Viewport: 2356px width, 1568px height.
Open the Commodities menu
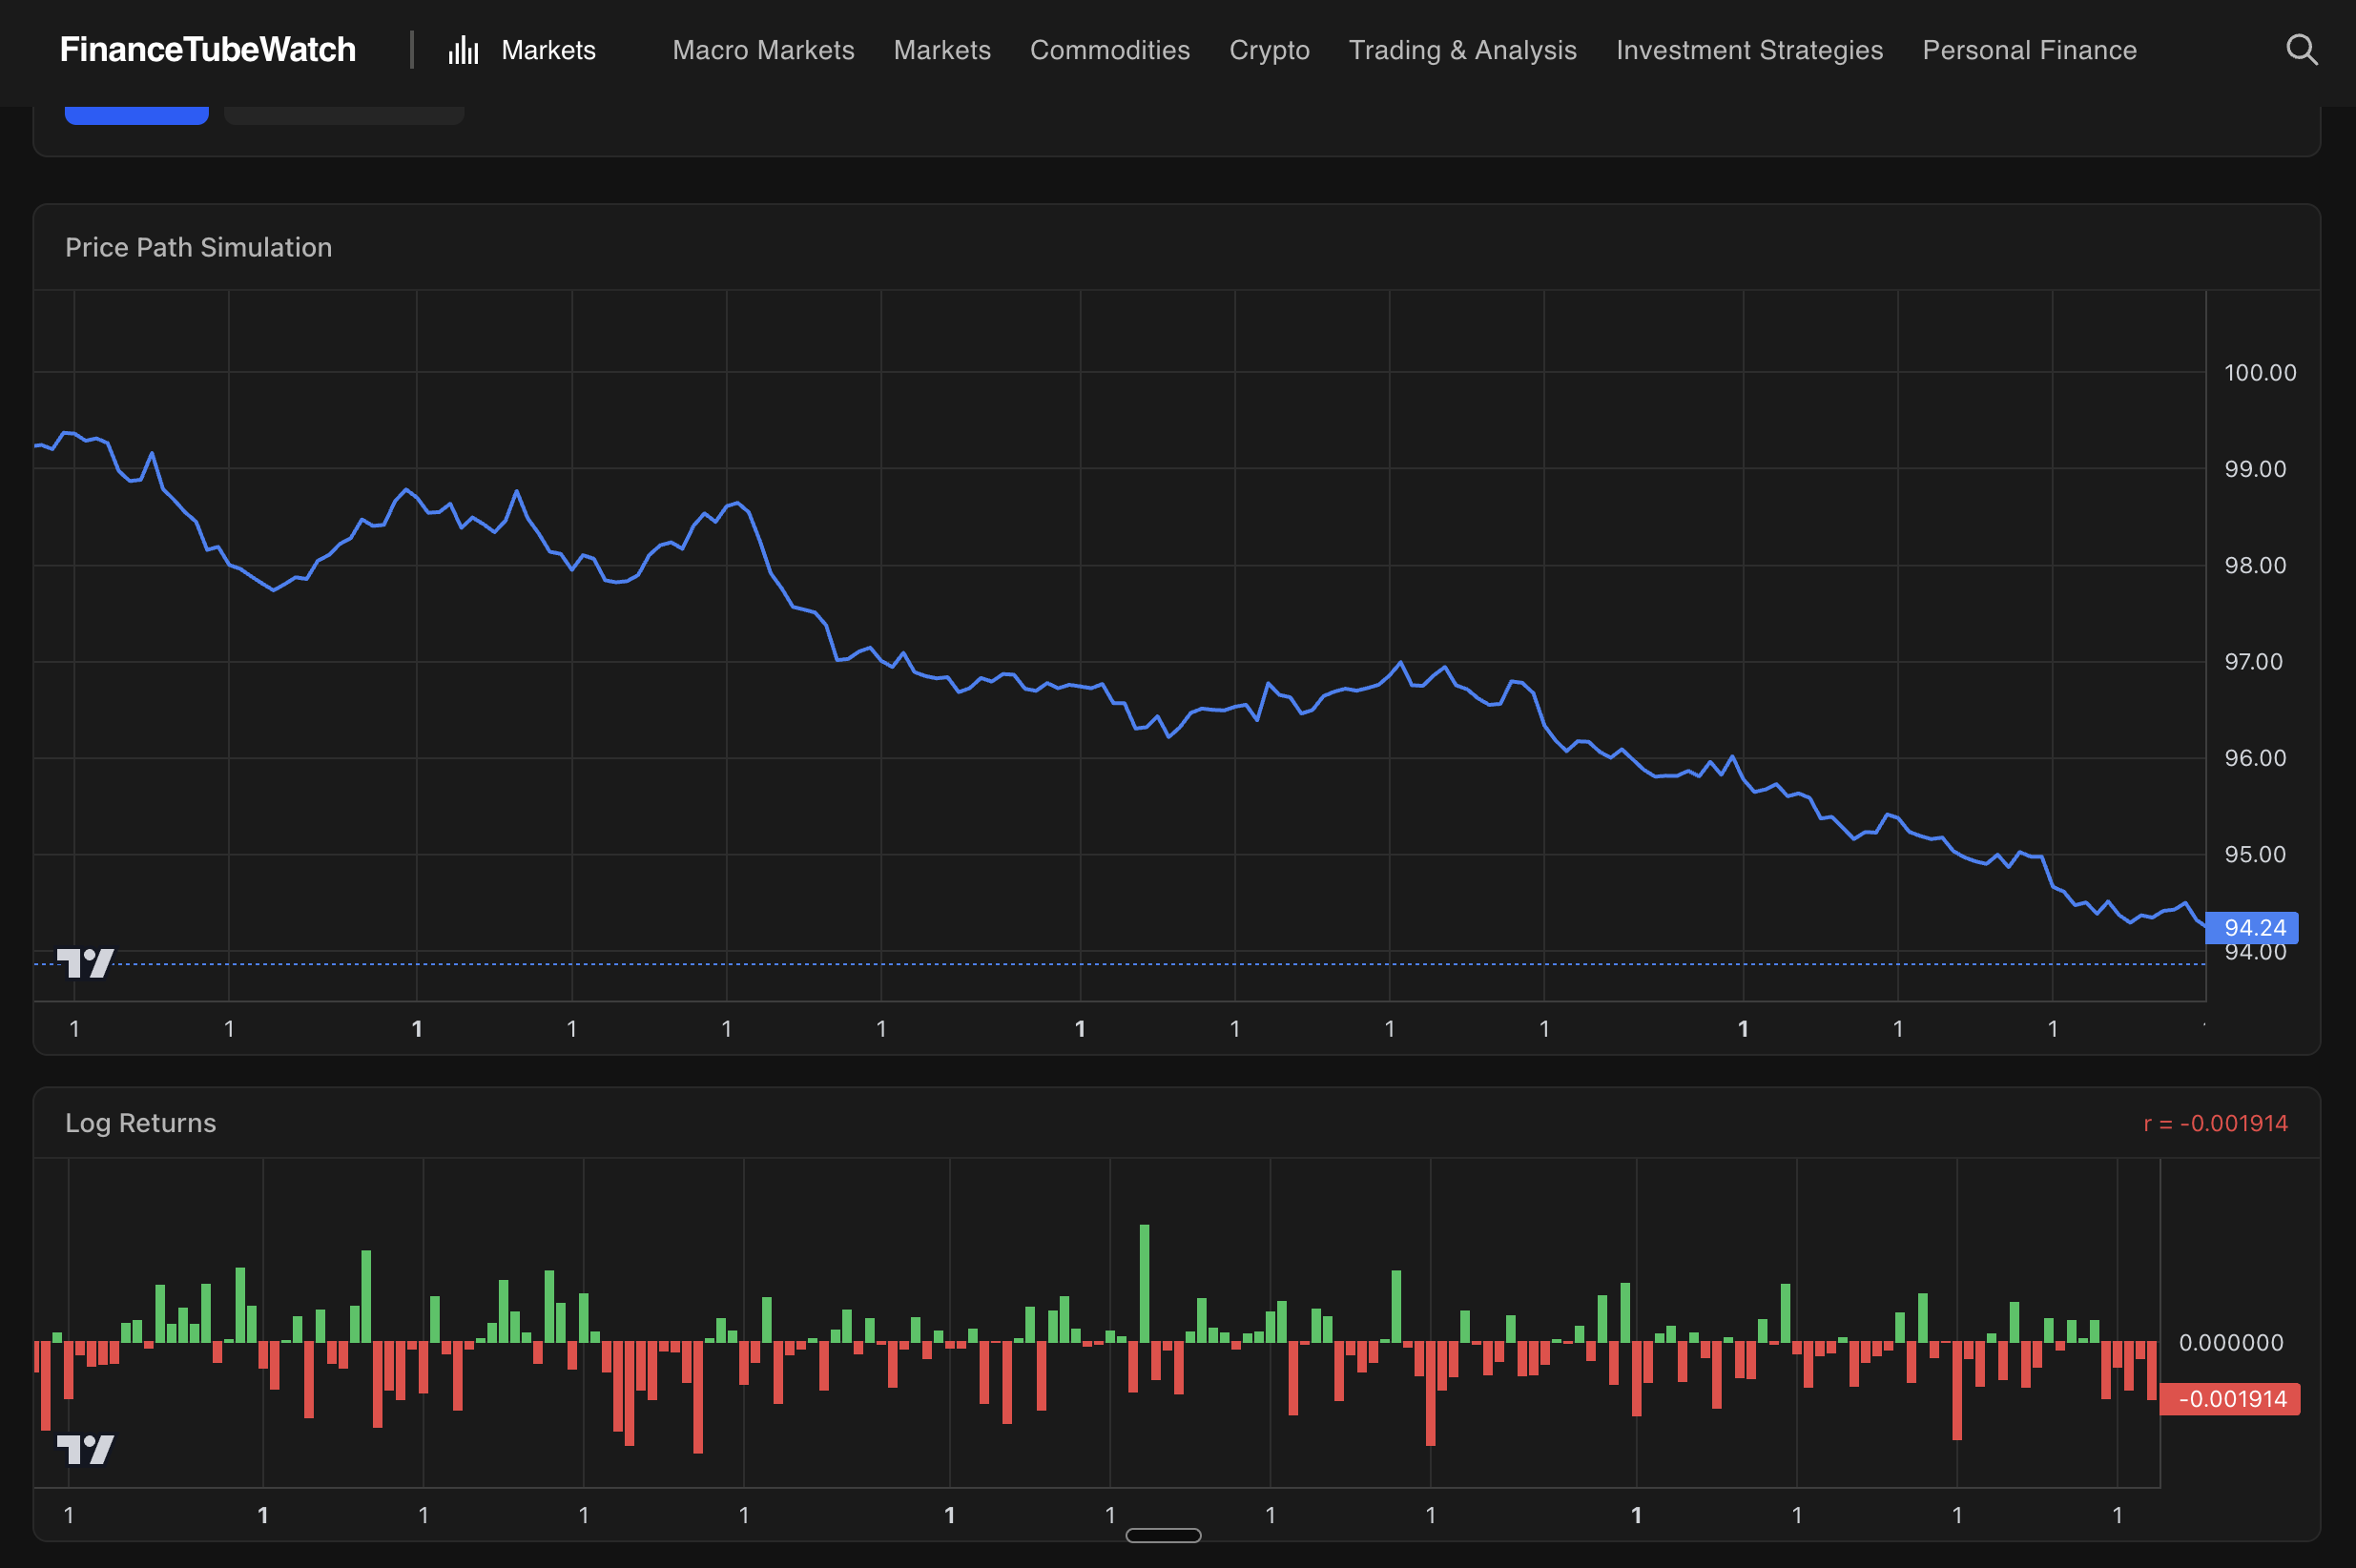pos(1110,49)
